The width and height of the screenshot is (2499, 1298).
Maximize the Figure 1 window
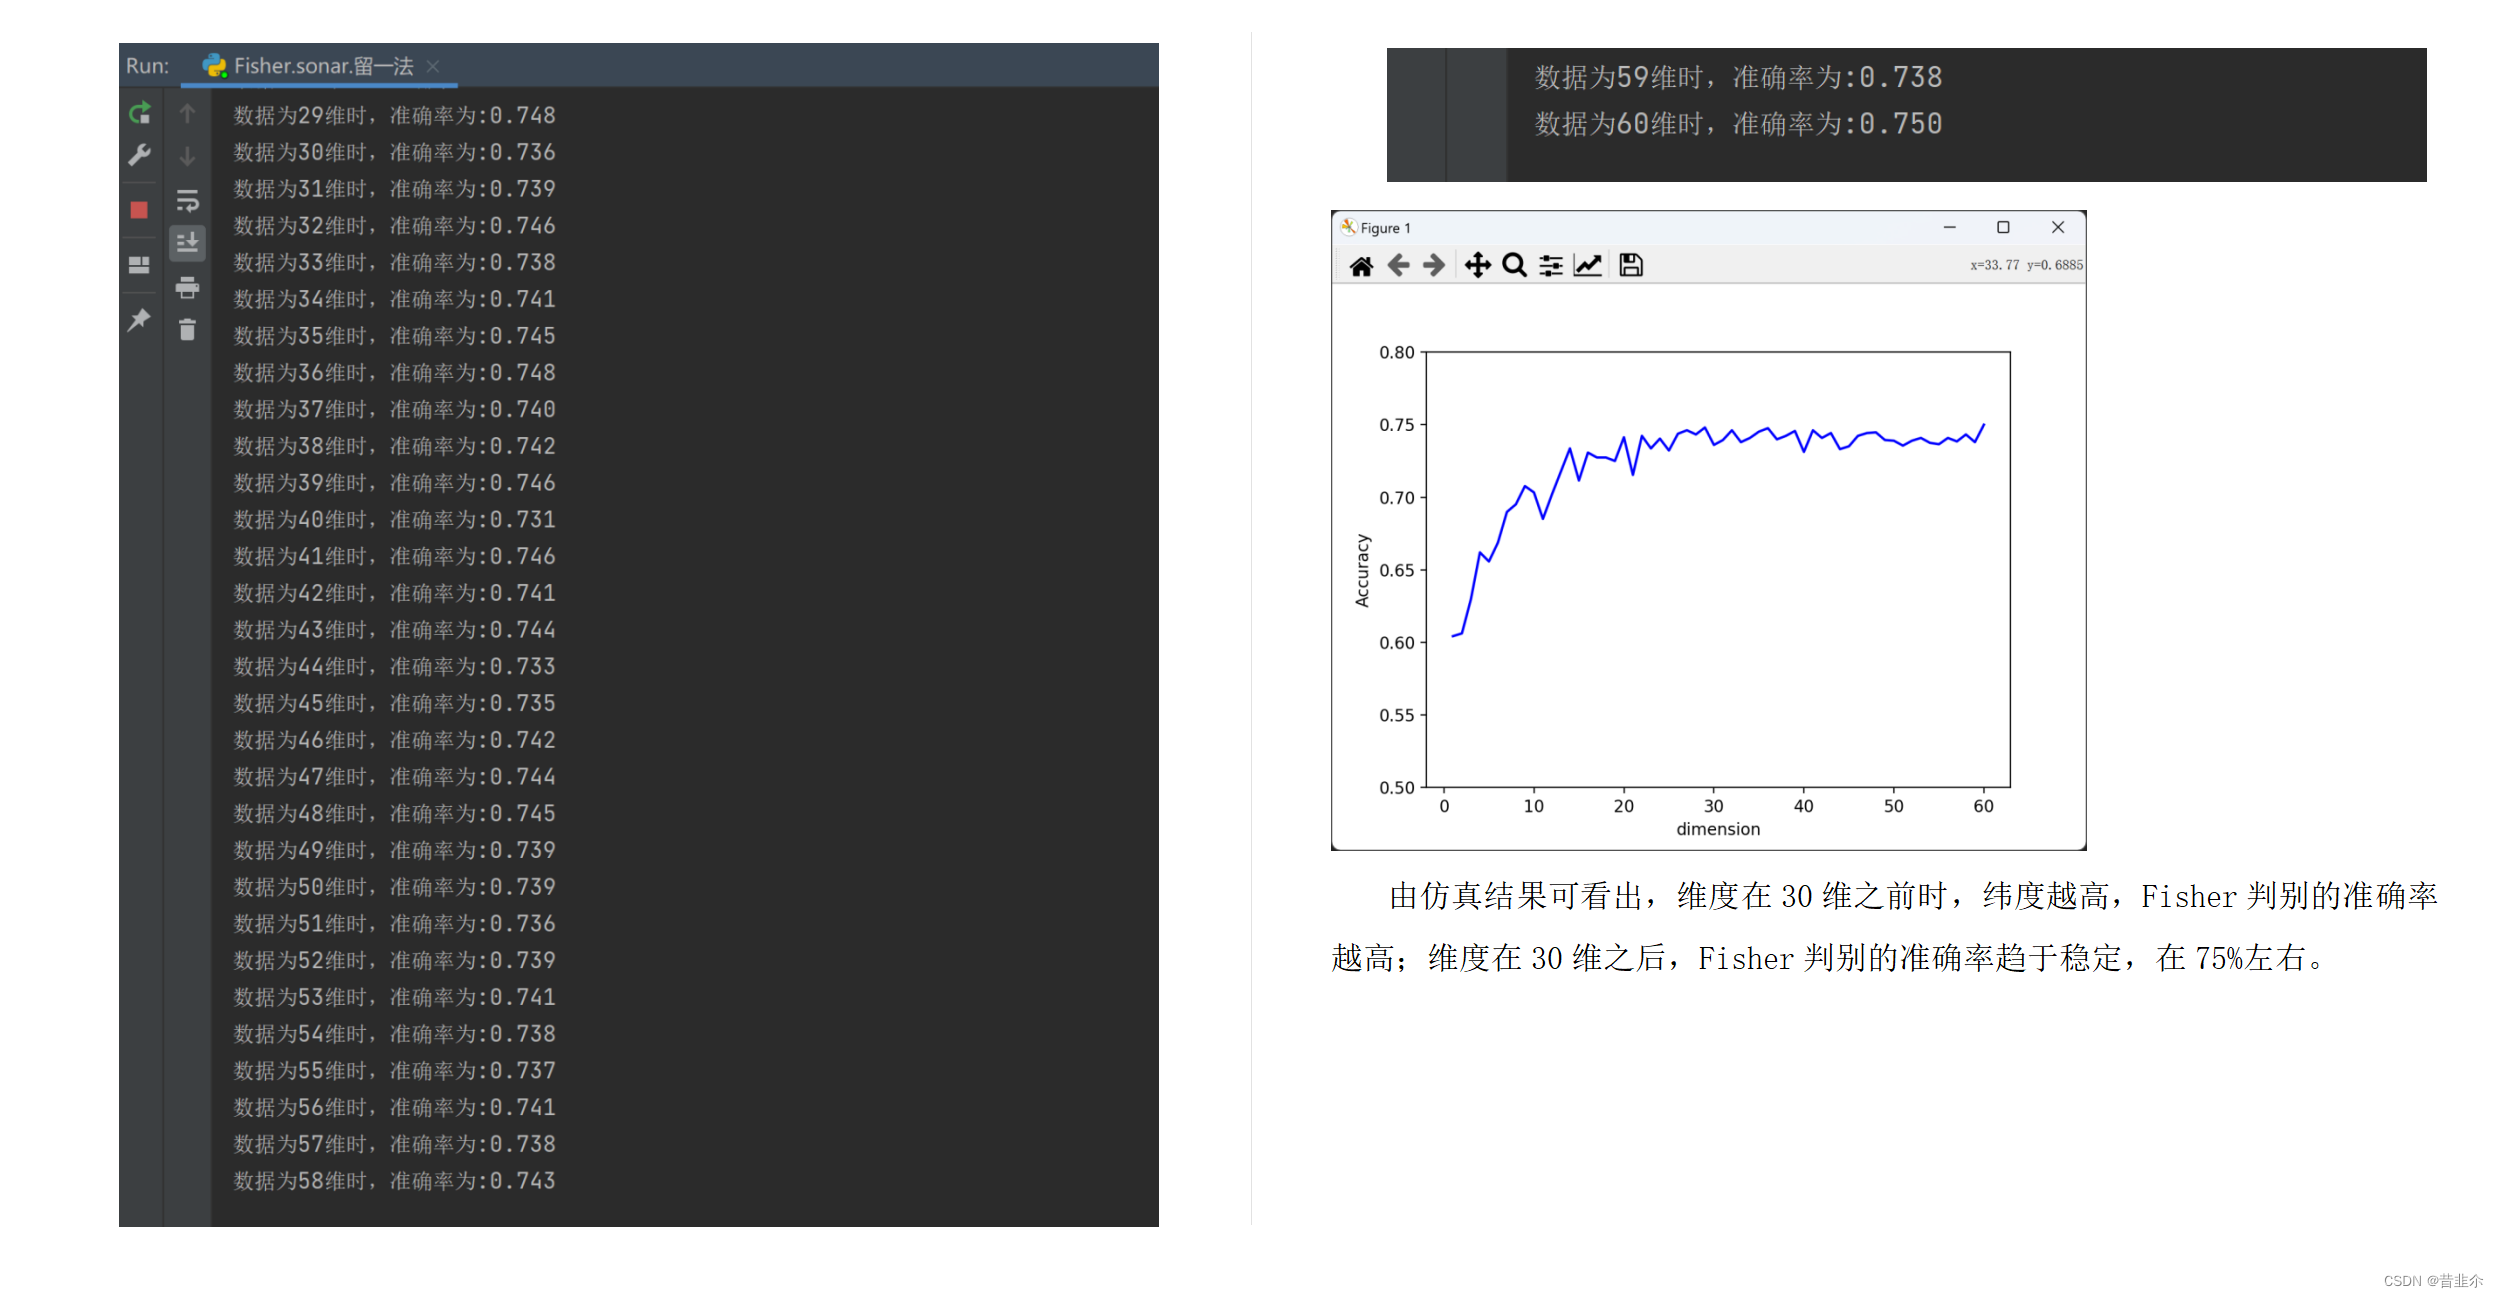tap(2003, 227)
